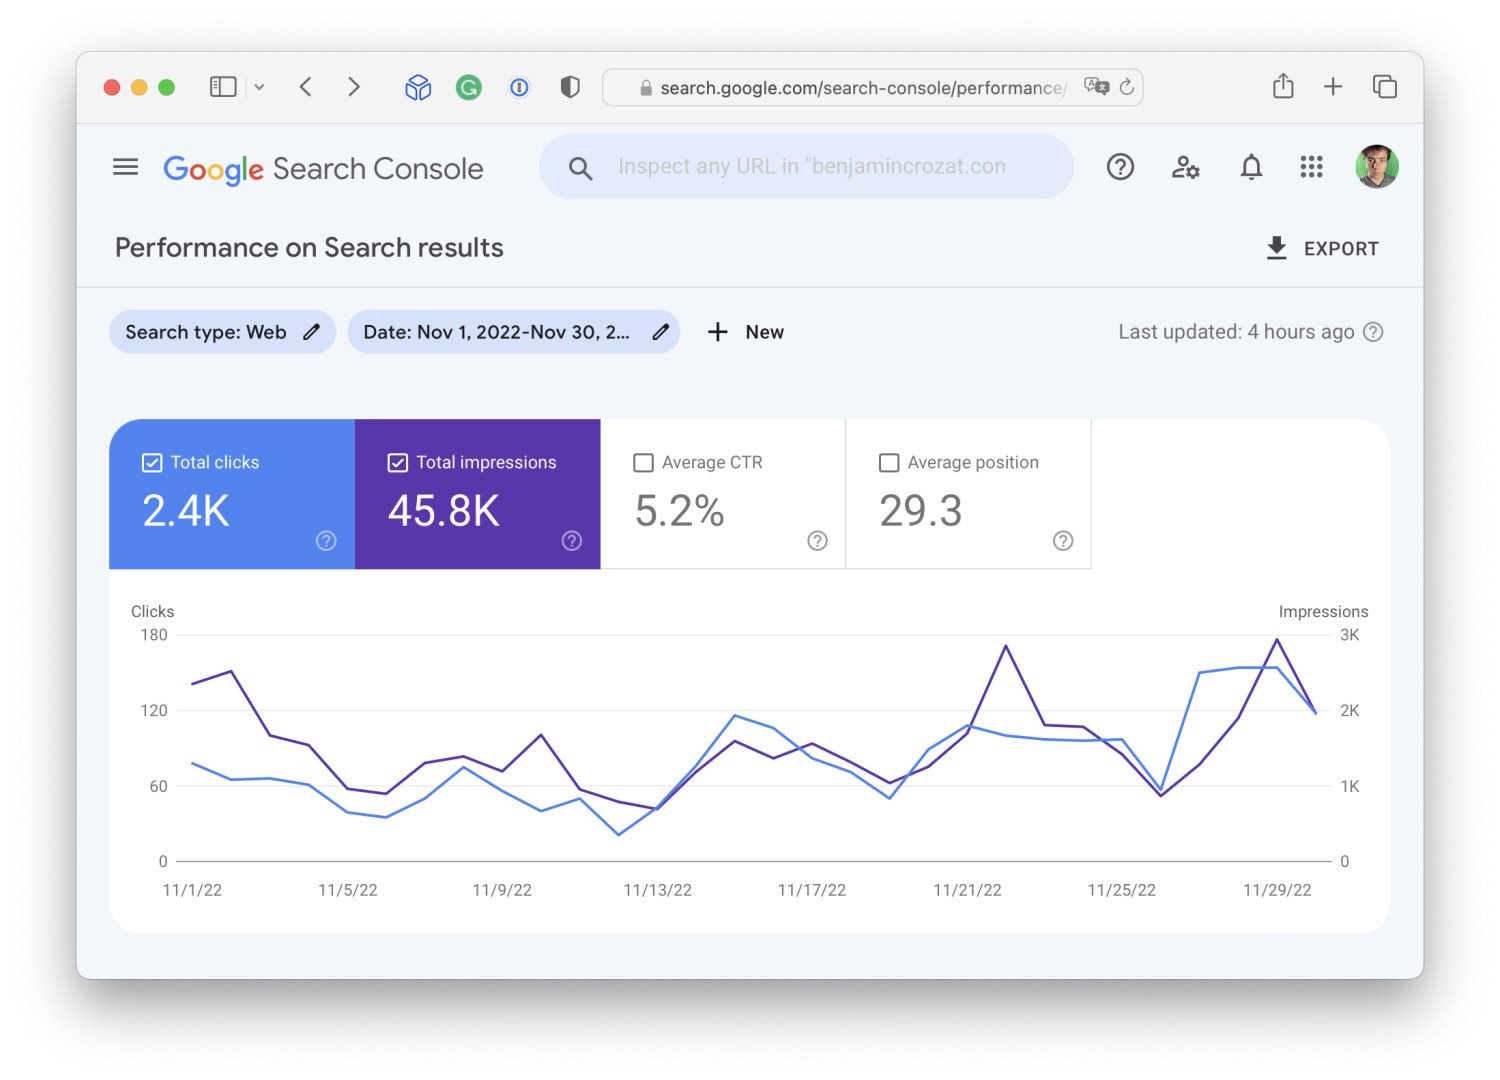1500x1080 pixels.
Task: Enable the Average position checkbox
Action: click(x=888, y=463)
